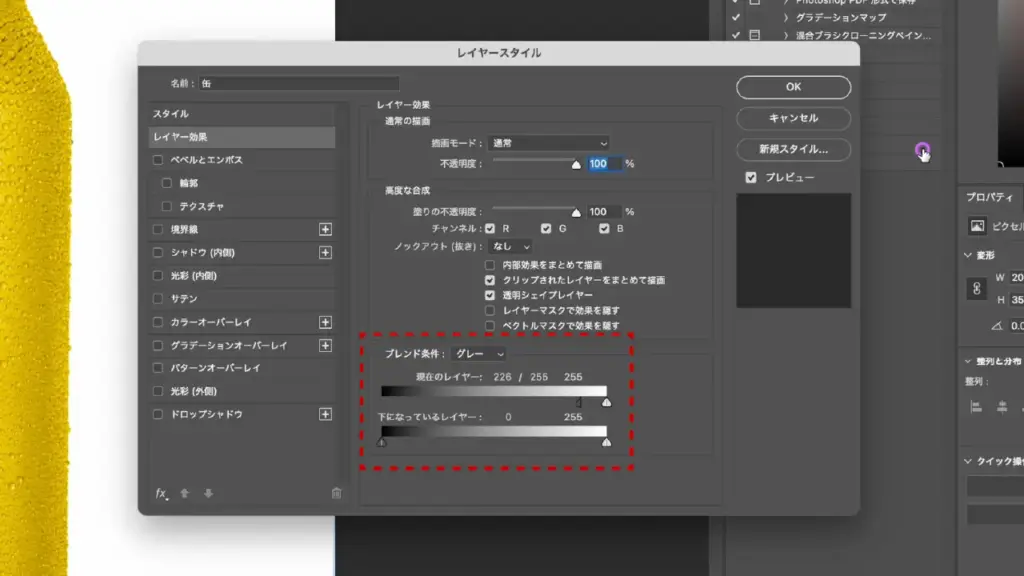1024x576 pixels.
Task: Click the move effect down arrow
Action: pyautogui.click(x=208, y=493)
